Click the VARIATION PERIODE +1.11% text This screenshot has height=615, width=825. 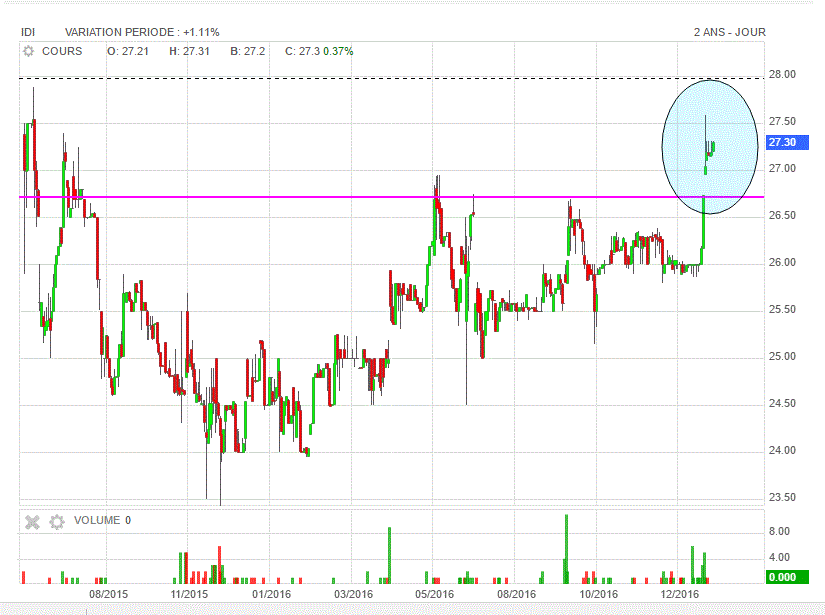tap(142, 32)
